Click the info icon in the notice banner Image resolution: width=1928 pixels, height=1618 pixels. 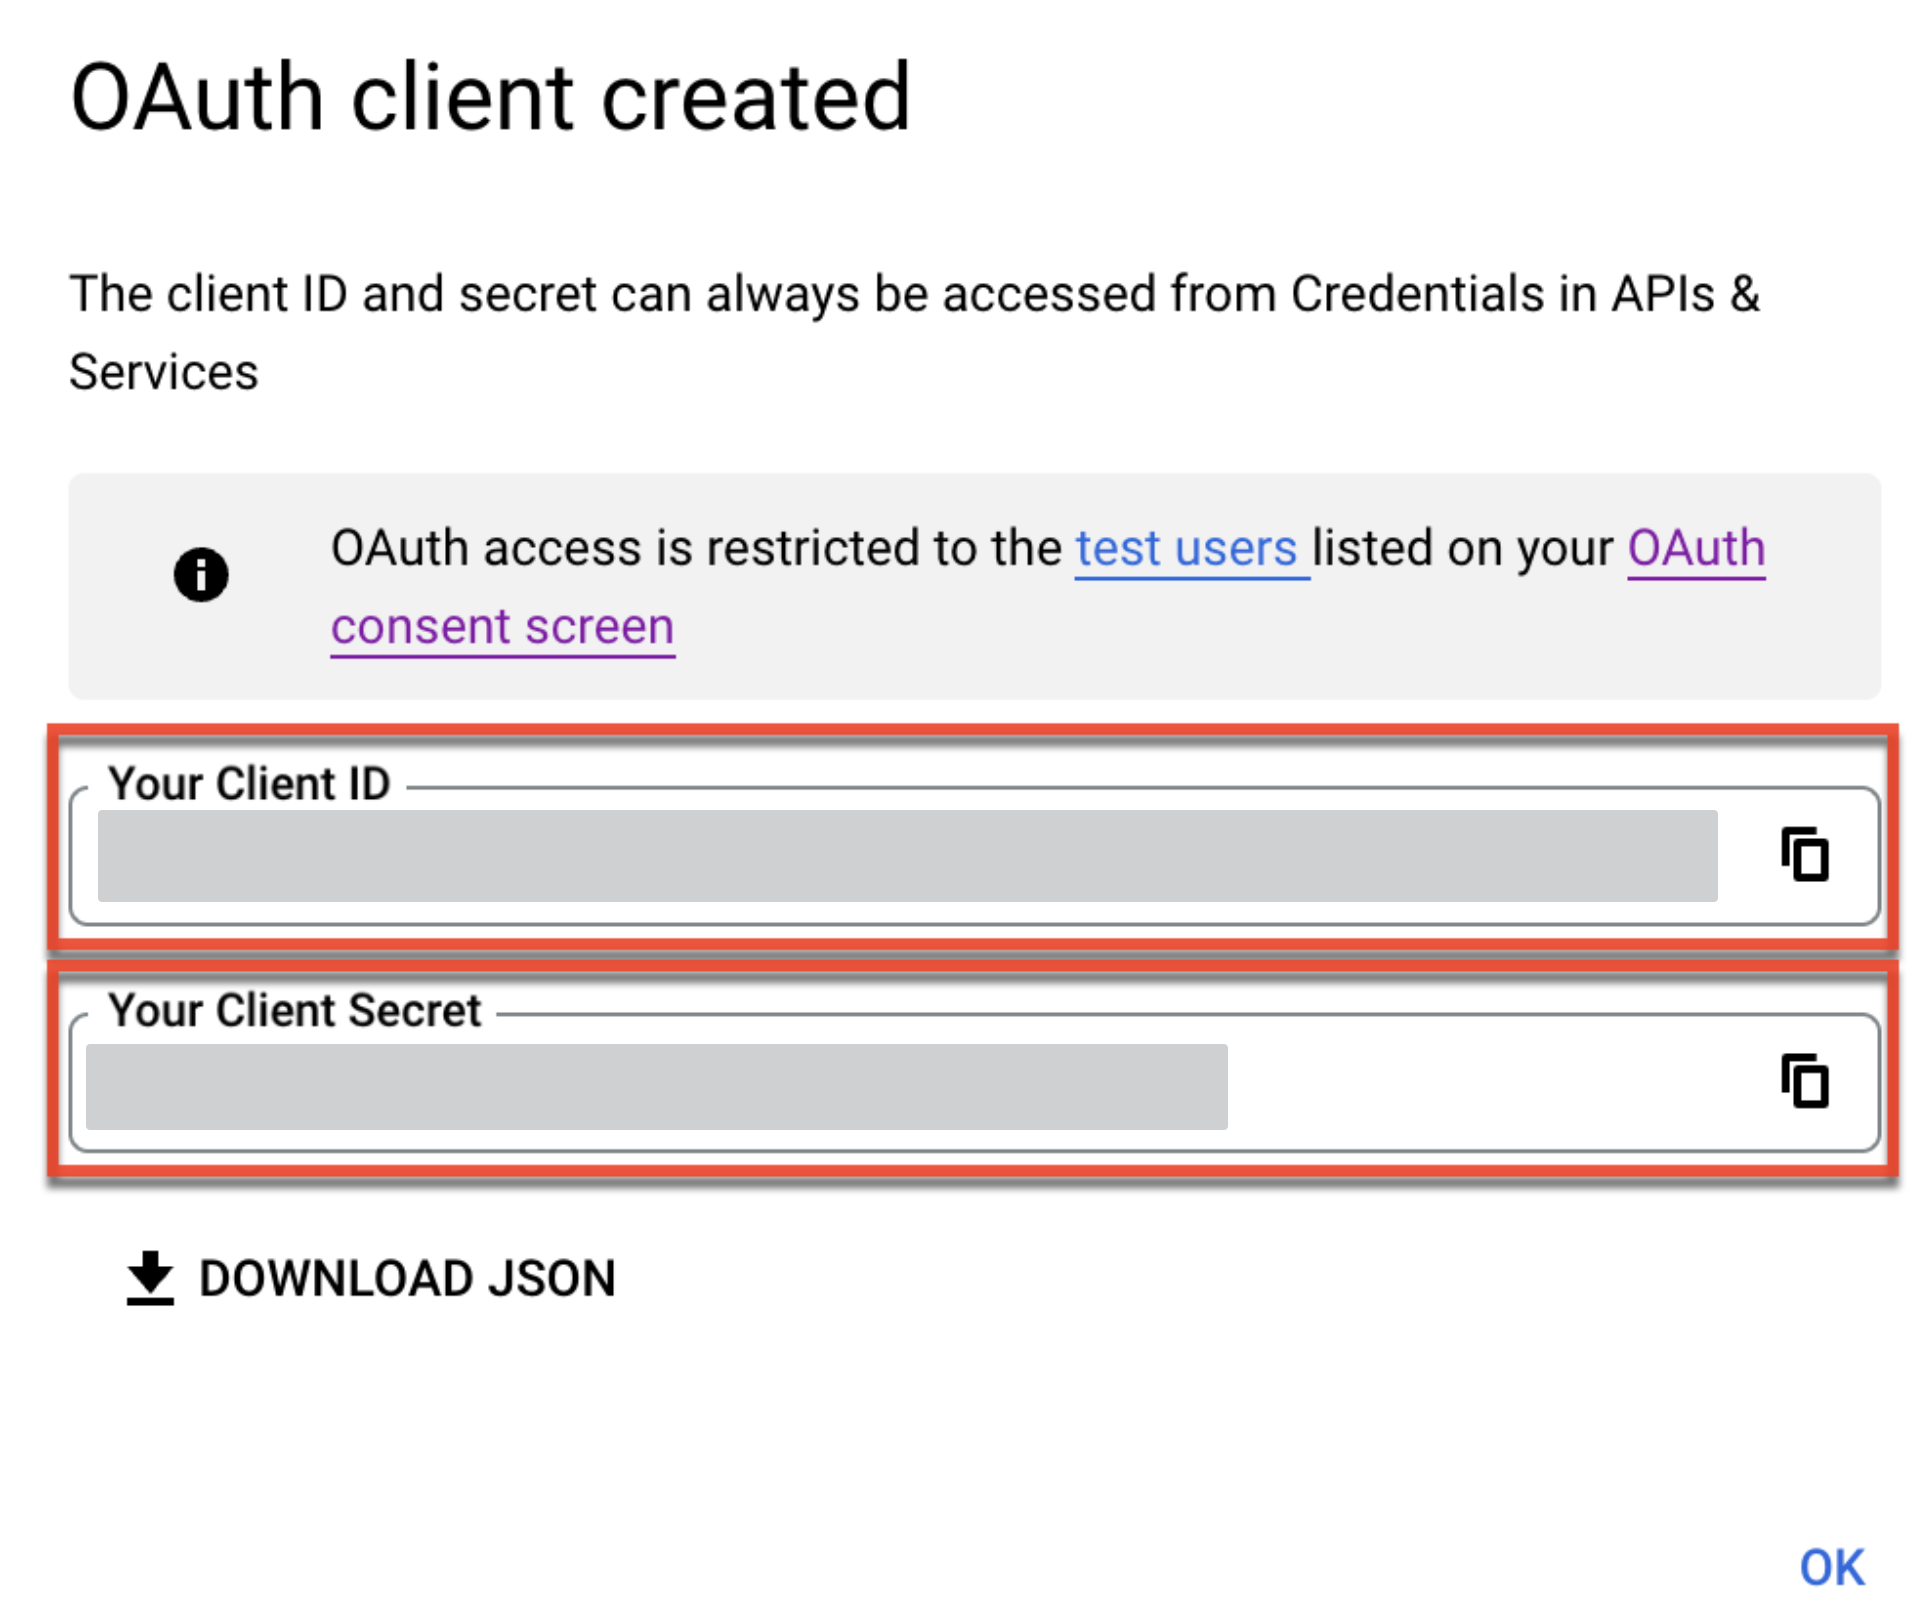tap(203, 573)
